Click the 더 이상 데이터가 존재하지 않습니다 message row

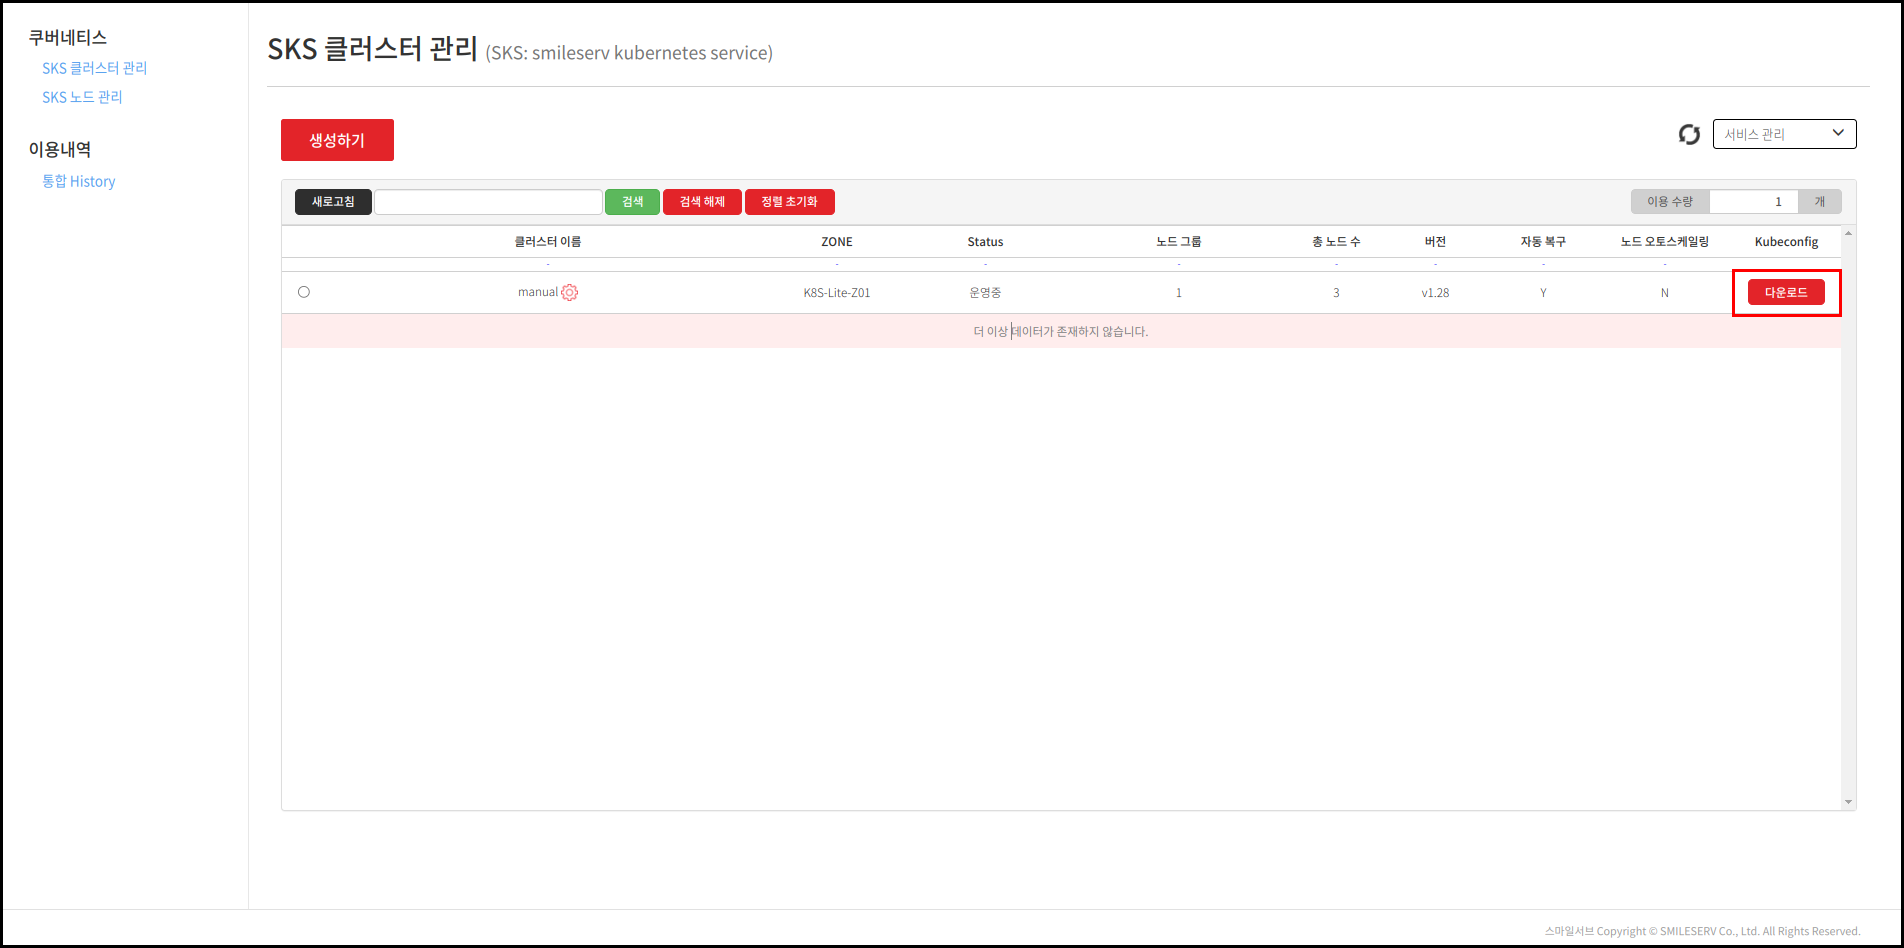click(x=1061, y=331)
